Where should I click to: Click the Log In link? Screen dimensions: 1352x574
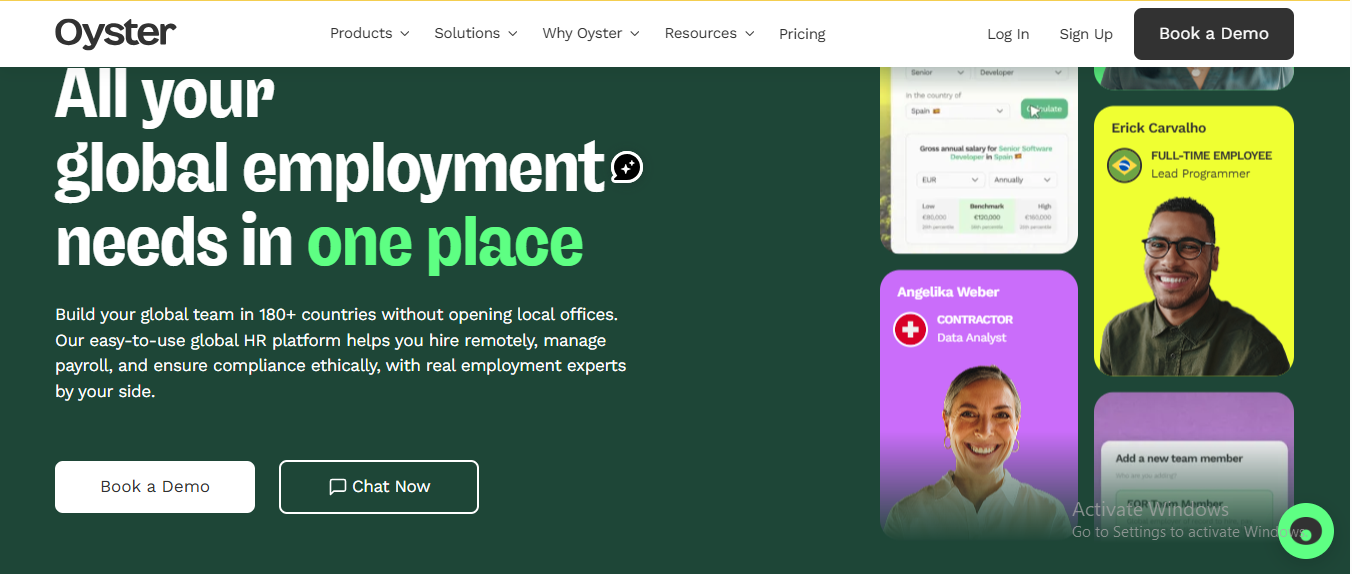click(x=1008, y=34)
